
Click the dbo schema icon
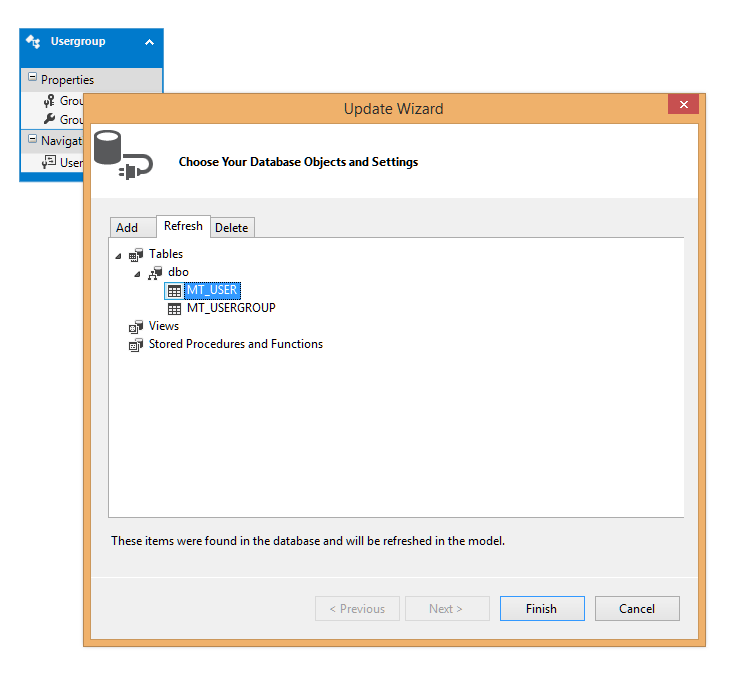155,273
